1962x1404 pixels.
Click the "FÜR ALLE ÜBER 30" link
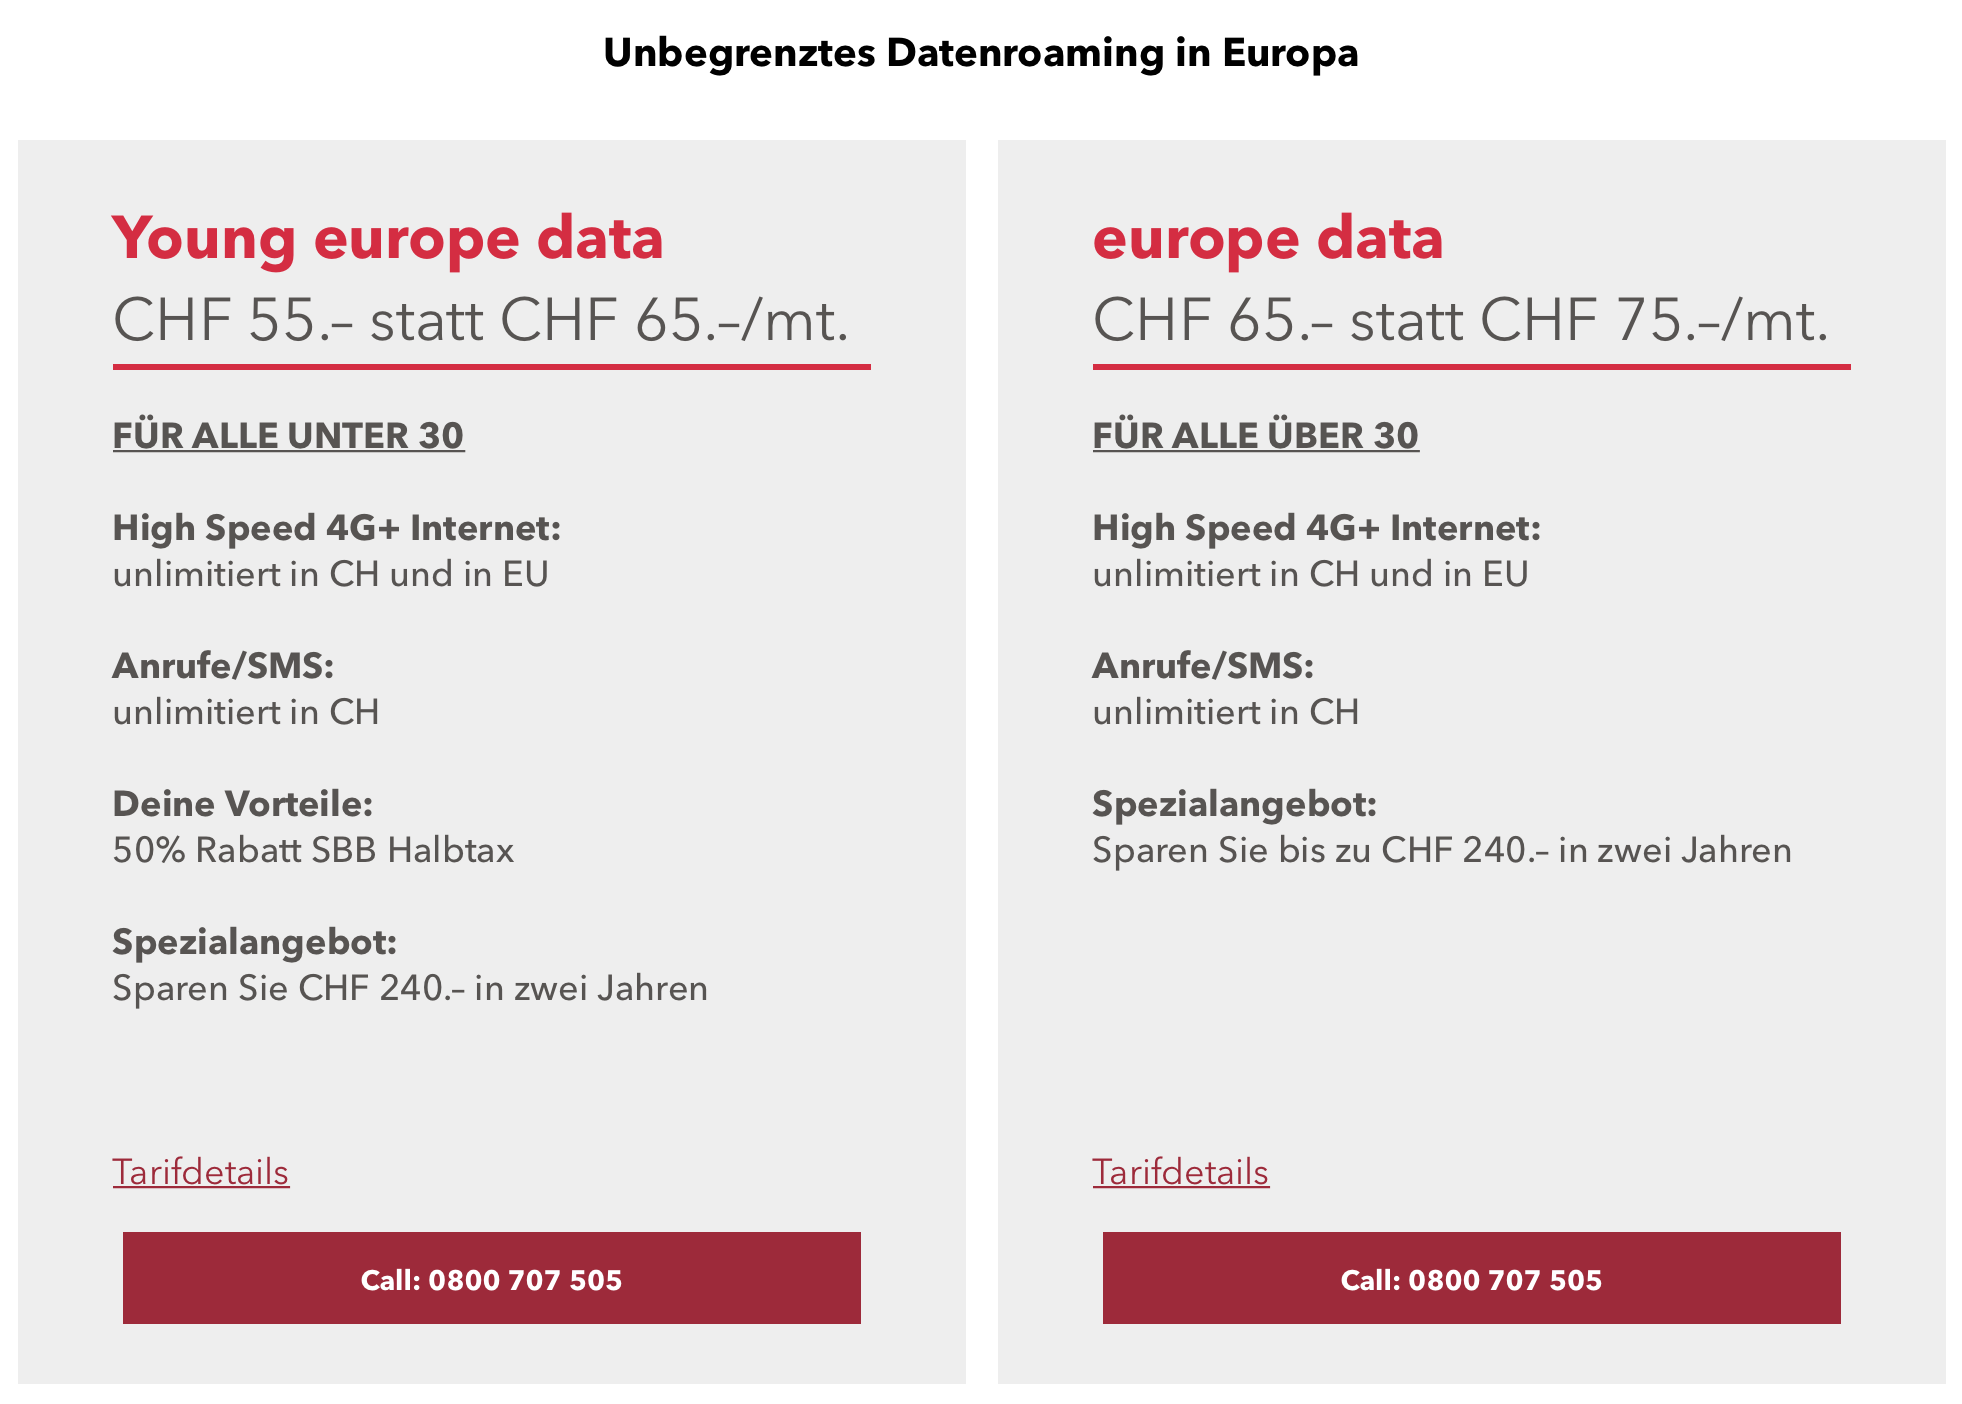coord(1255,436)
